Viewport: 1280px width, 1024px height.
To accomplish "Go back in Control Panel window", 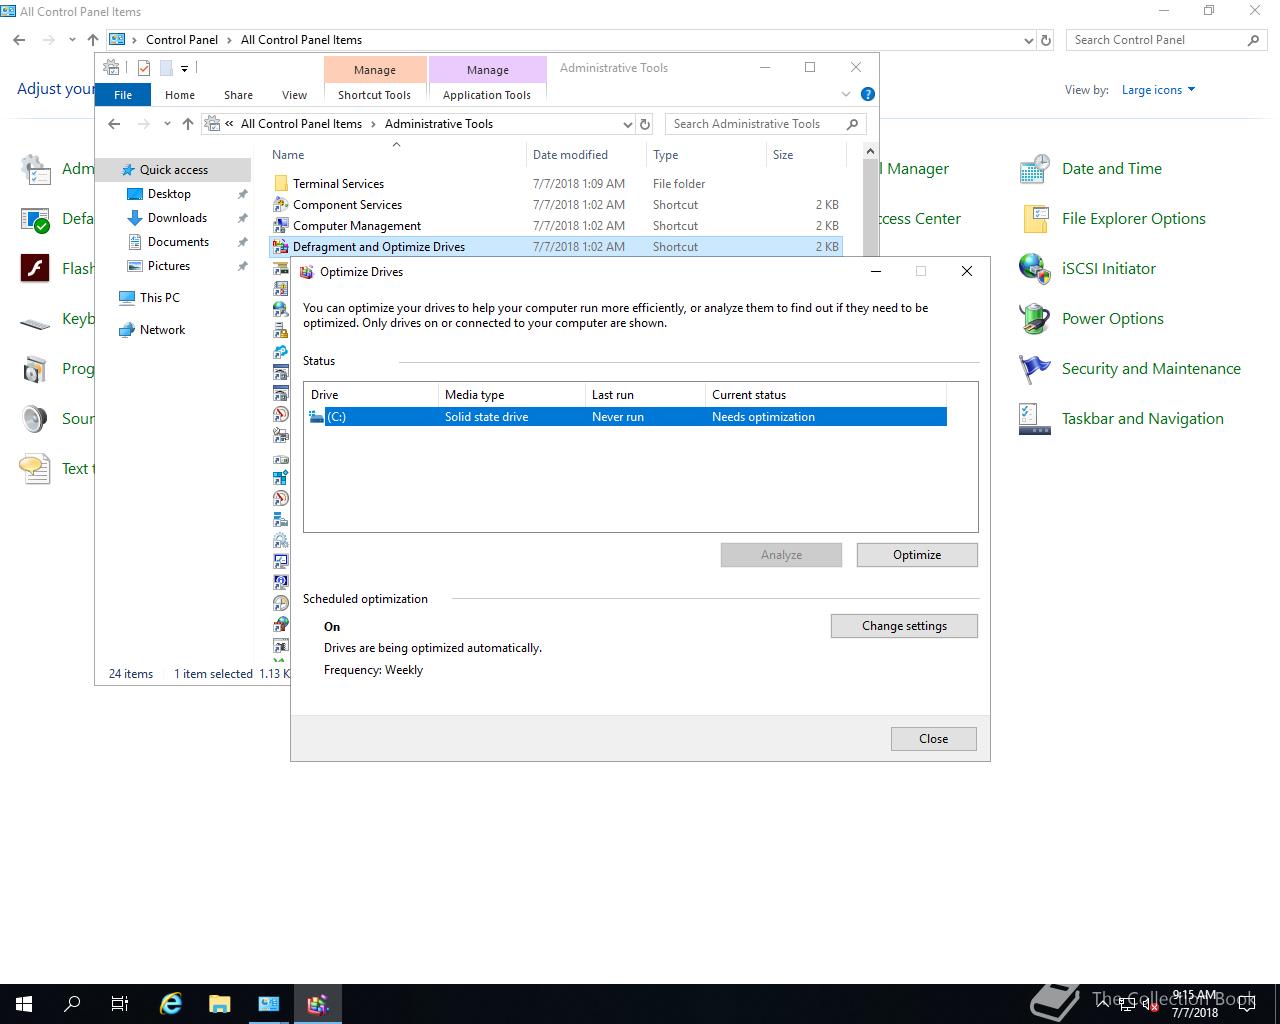I will tap(19, 40).
